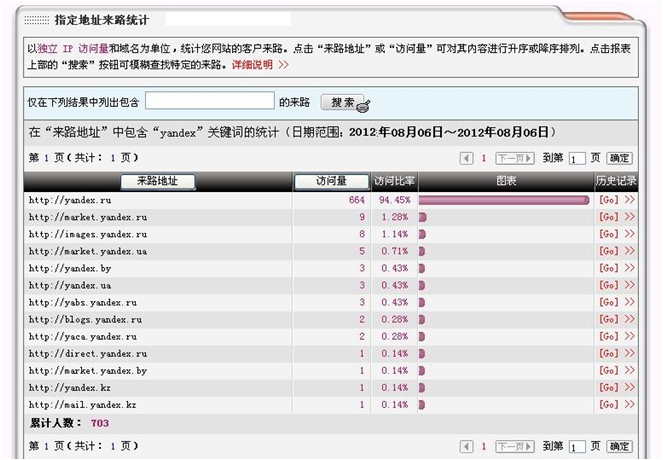Click the >> arrow icon in blogs.yandex.ru row
Viewport: 663px width, 460px height.
630,319
